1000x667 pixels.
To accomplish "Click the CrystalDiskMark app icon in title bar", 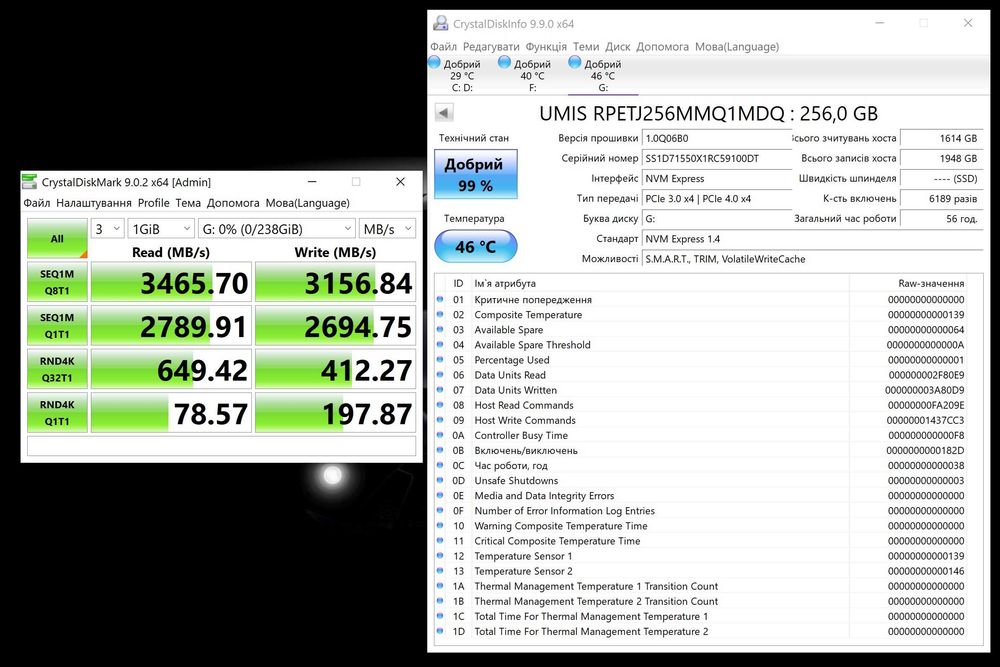I will pyautogui.click(x=29, y=182).
